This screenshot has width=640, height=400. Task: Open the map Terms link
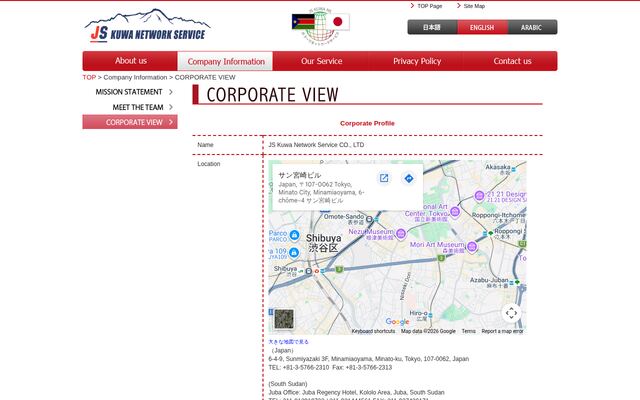[x=469, y=331]
